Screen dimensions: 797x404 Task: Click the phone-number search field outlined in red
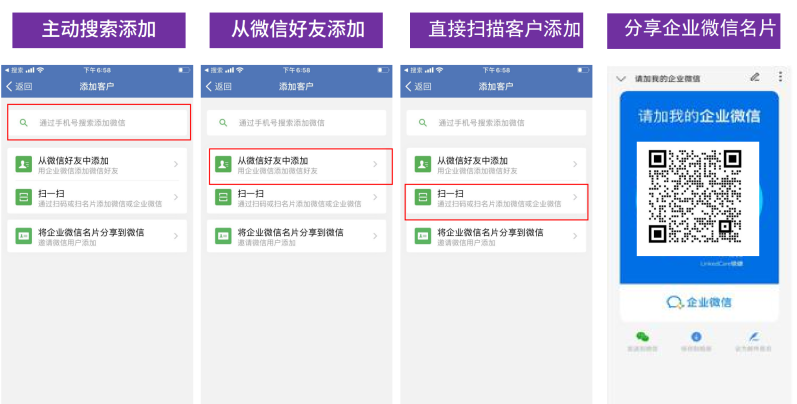click(x=99, y=122)
